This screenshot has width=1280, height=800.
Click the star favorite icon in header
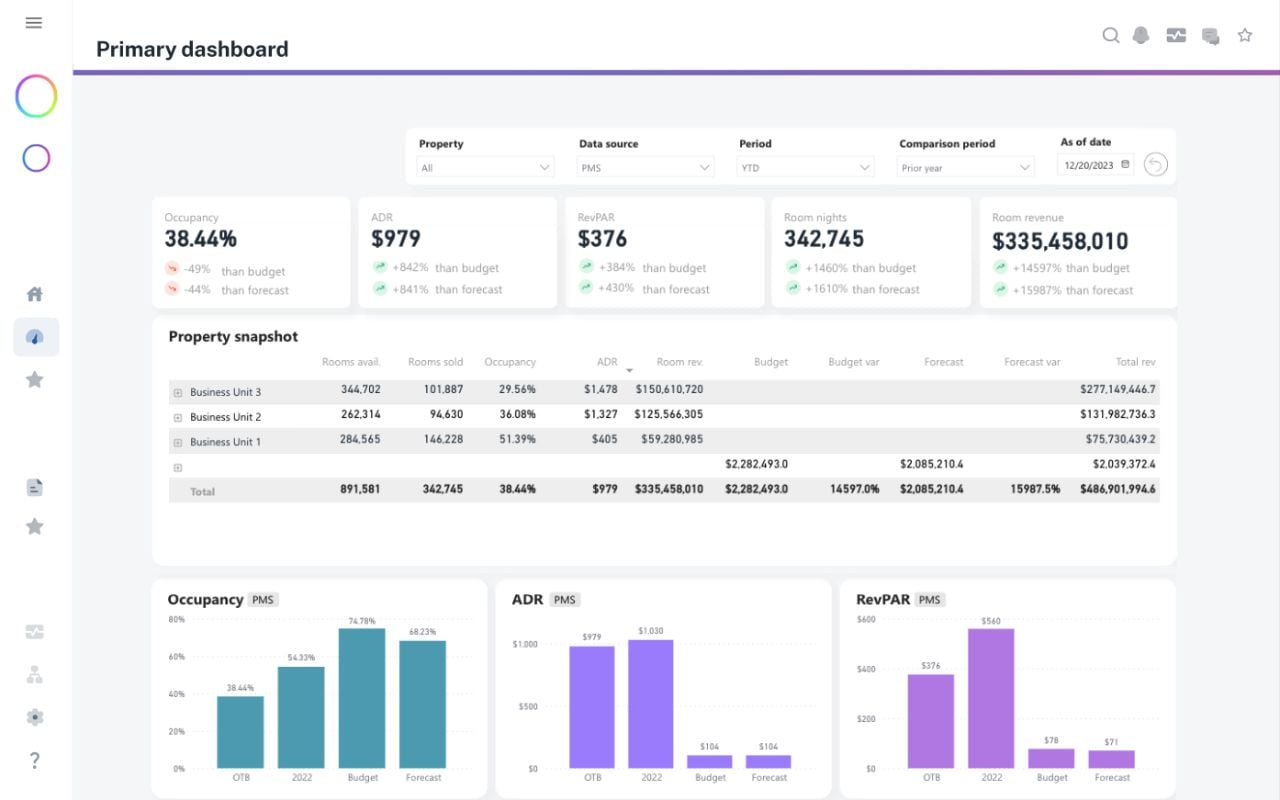1245,36
